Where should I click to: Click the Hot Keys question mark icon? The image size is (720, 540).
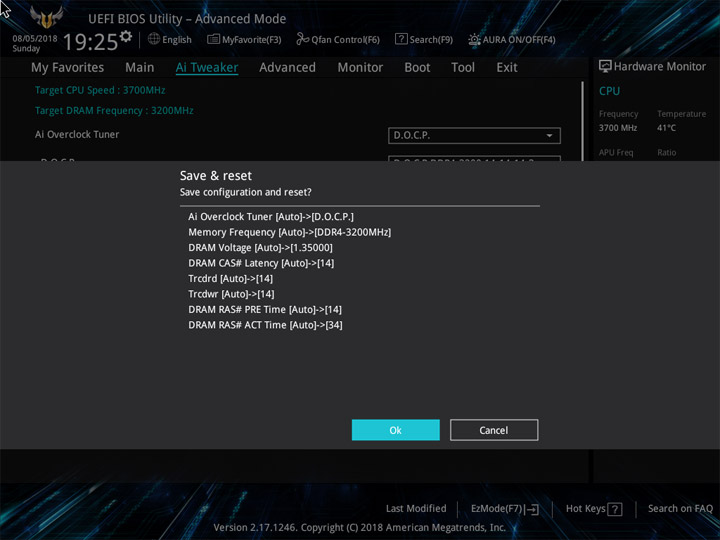point(615,509)
